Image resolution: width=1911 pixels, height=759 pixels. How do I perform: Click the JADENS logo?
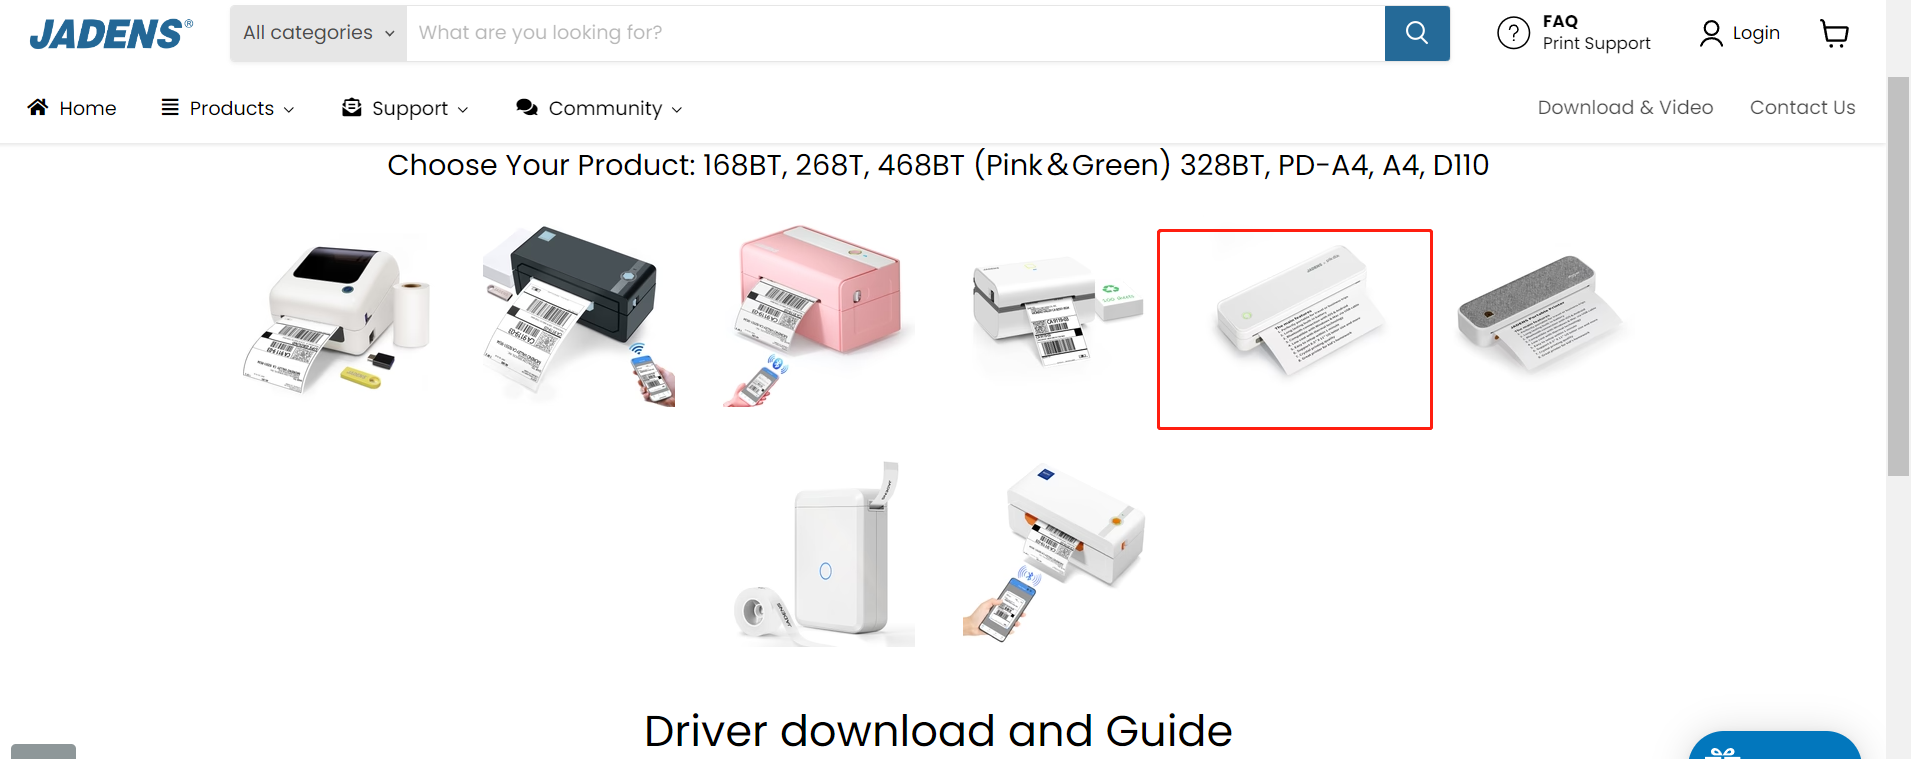(x=111, y=34)
